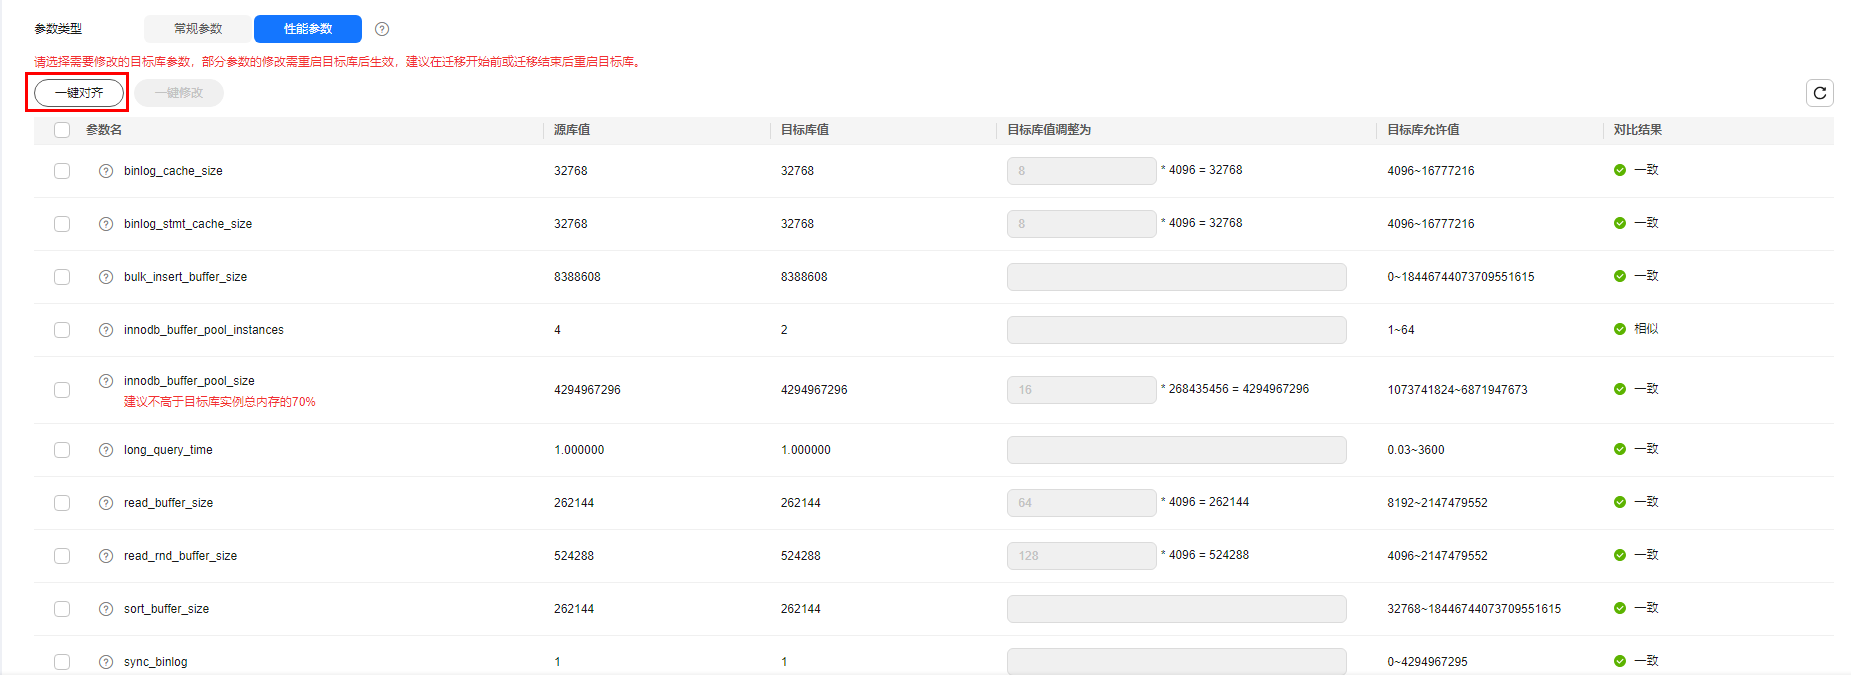Click green check icon in sort_buffer_size row

click(x=1620, y=608)
